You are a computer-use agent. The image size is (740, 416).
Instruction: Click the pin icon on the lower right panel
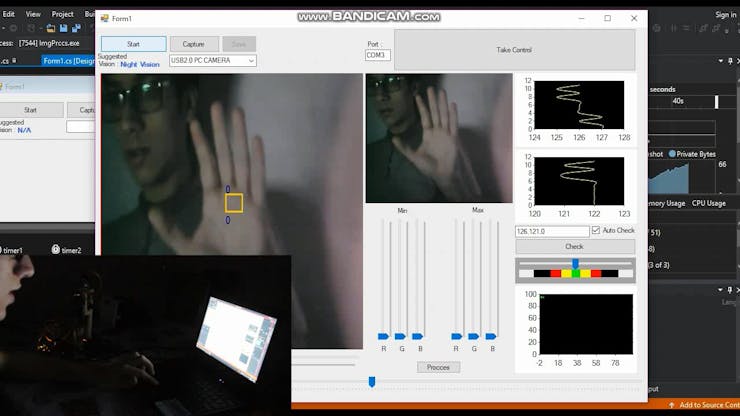[730, 289]
